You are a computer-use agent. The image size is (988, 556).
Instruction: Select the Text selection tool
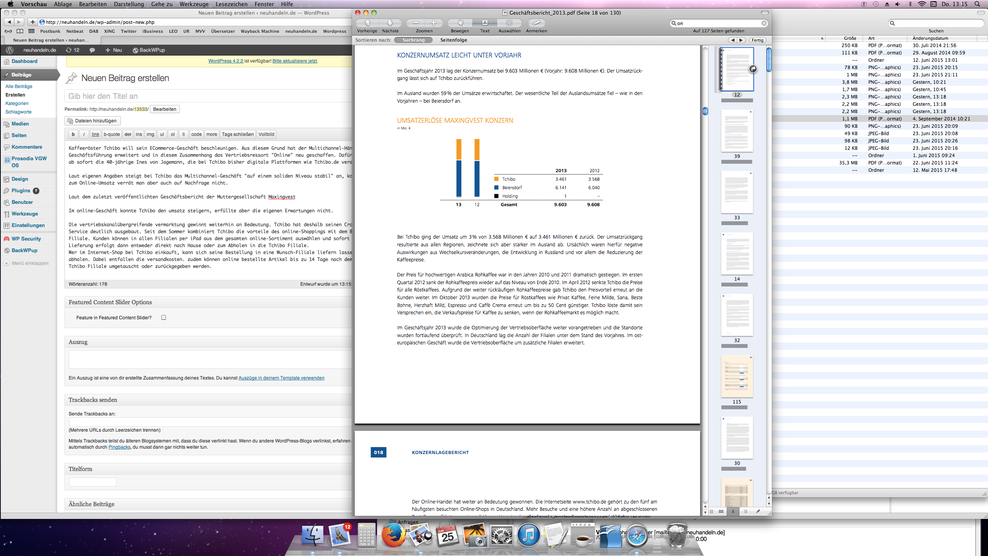tap(485, 23)
